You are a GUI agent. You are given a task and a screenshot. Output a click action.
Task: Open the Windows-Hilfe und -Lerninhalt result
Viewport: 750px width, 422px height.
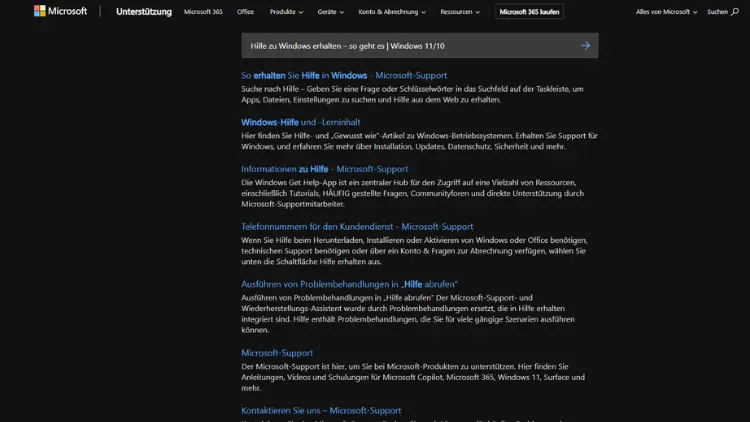pos(300,122)
